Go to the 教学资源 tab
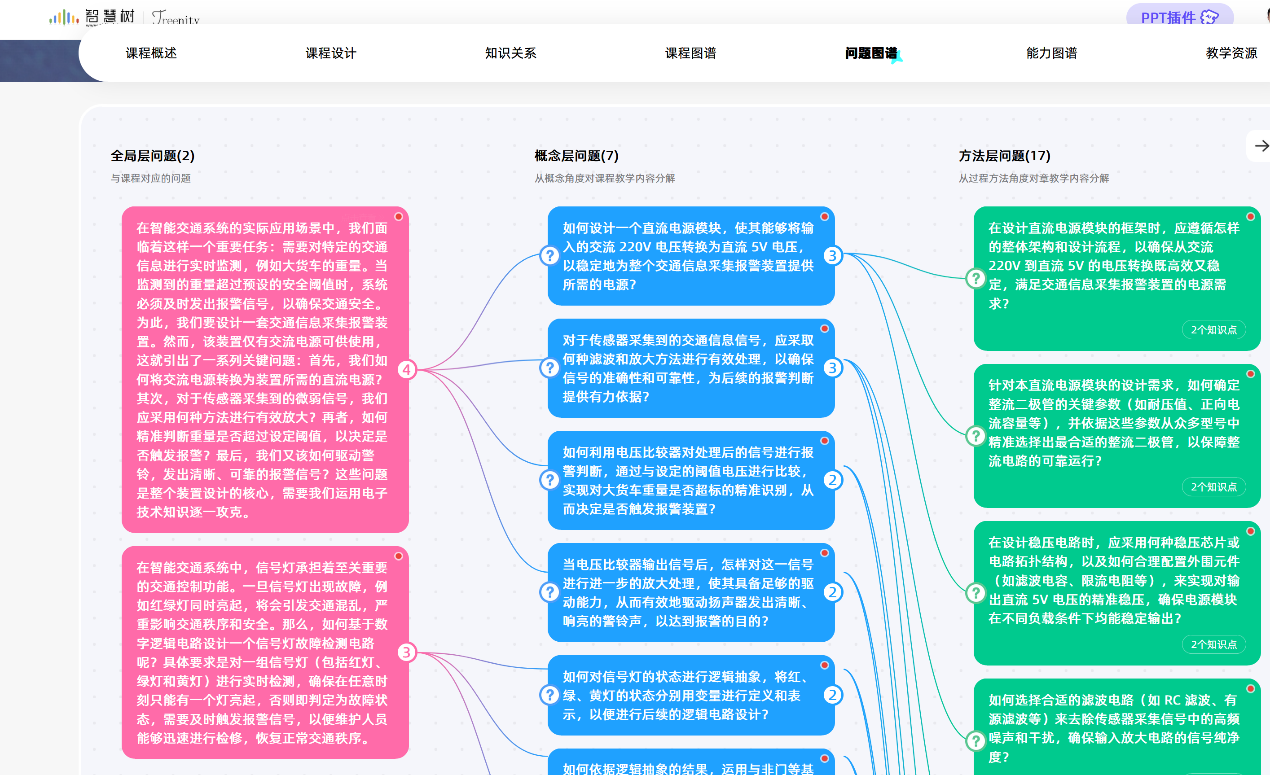Viewport: 1270px width, 775px height. 1231,53
